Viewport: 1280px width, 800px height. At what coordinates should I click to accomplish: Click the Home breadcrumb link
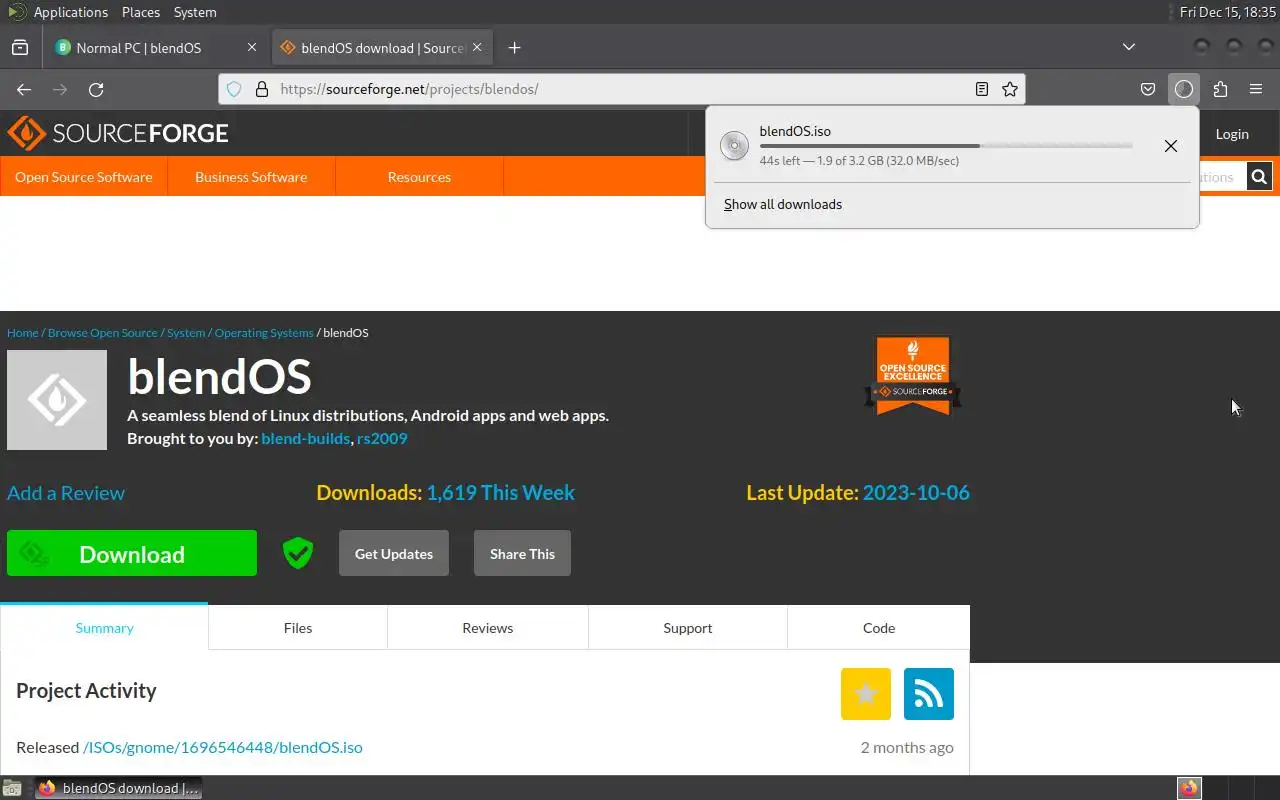click(x=22, y=333)
